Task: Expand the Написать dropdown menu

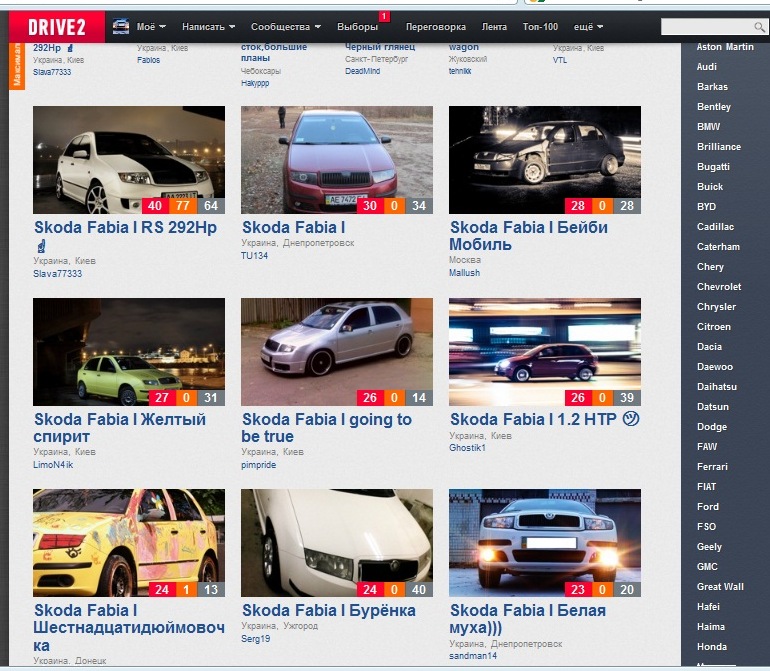Action: pos(209,27)
